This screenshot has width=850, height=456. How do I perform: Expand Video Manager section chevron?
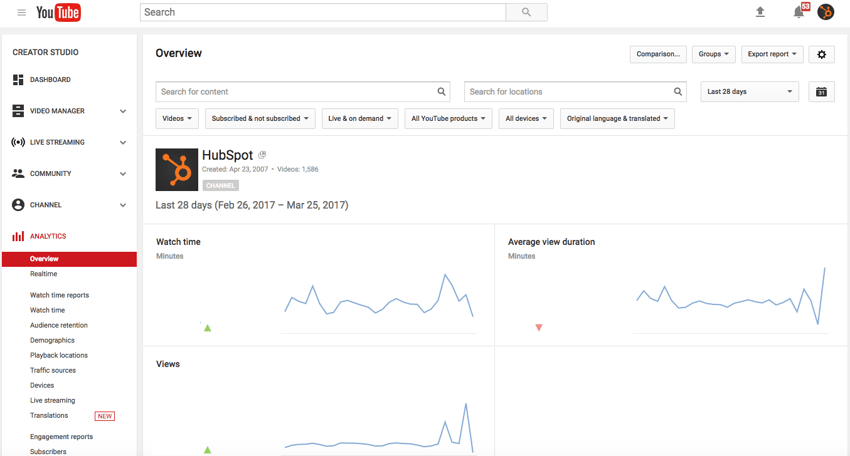click(x=123, y=111)
